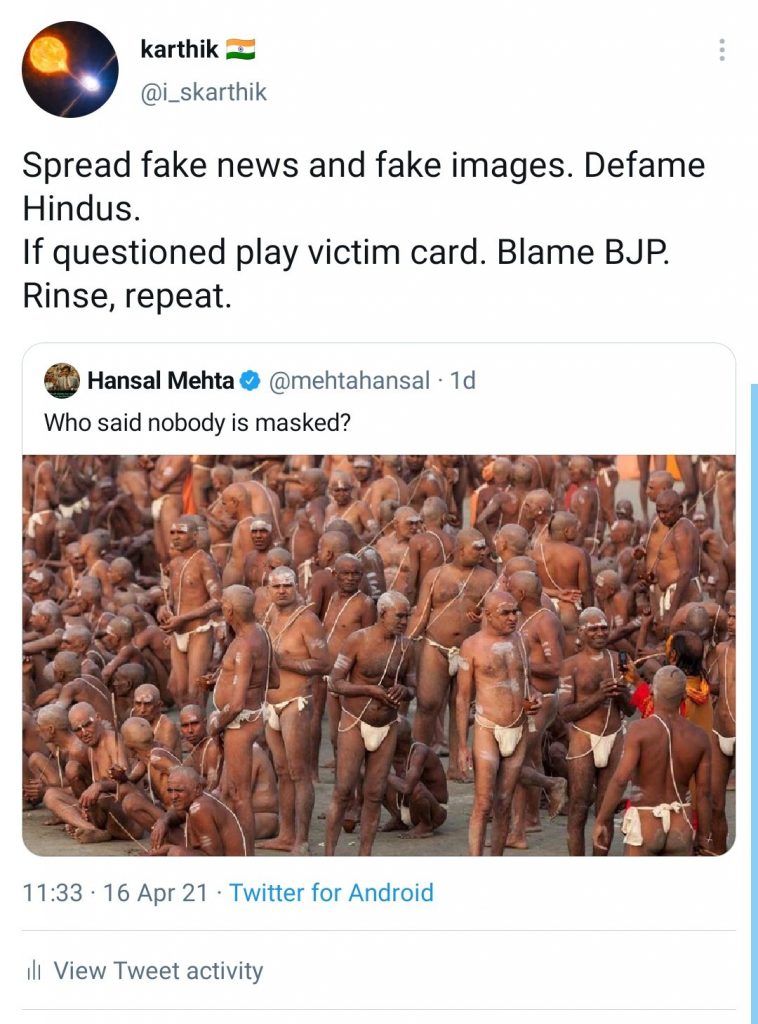
Task: Tap karthik's profile avatar picture
Action: [70, 69]
